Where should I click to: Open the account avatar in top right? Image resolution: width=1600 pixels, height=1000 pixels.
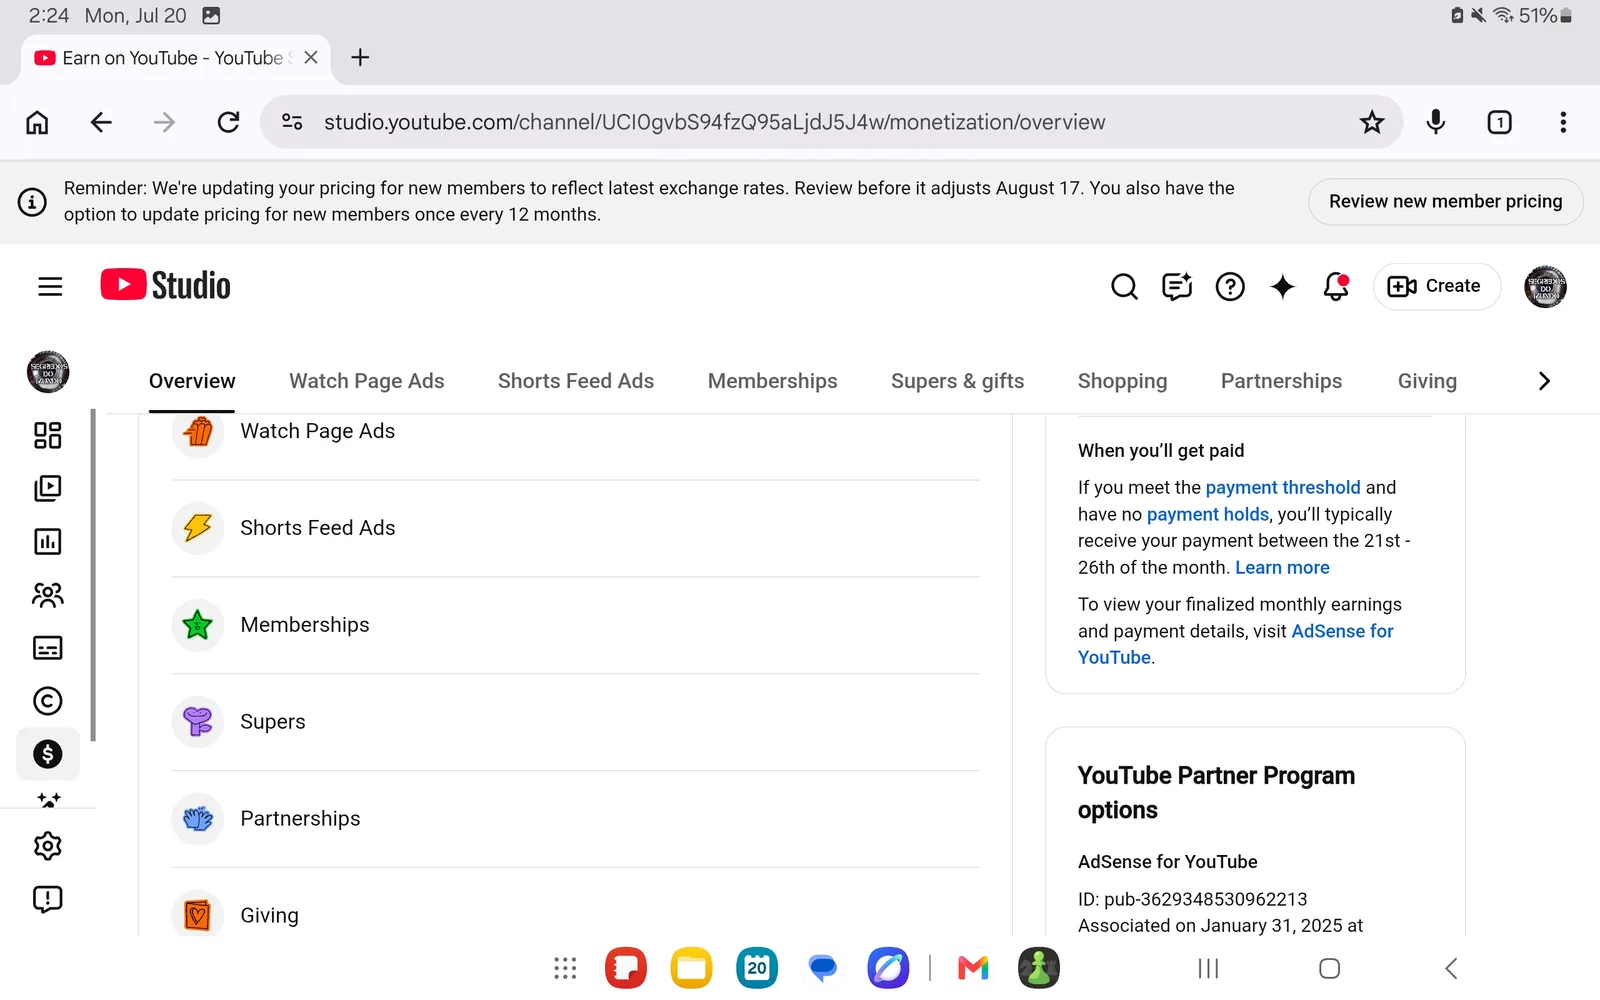[x=1545, y=287]
